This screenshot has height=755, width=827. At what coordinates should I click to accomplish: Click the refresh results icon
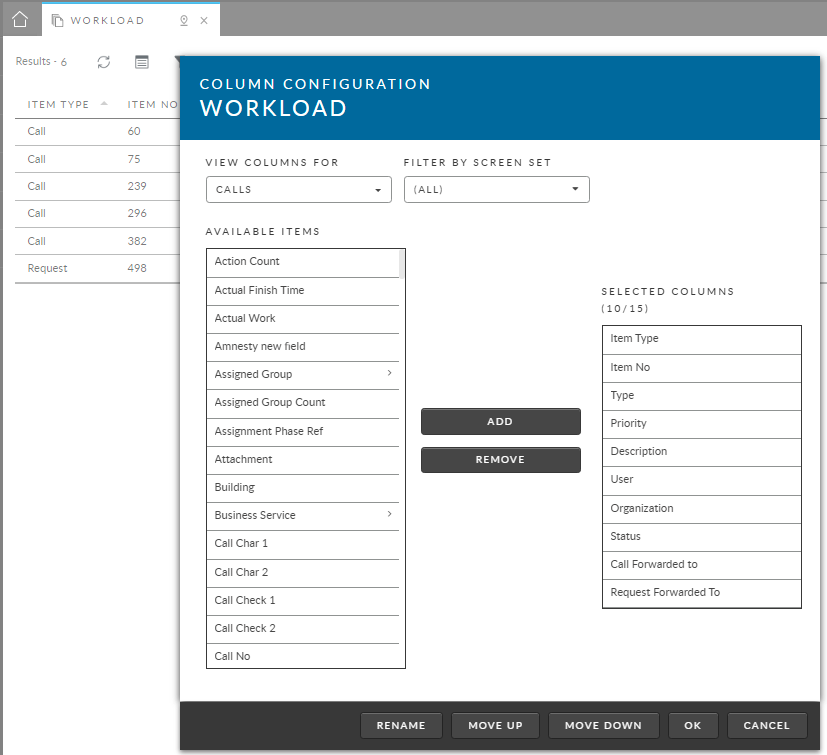[x=103, y=62]
